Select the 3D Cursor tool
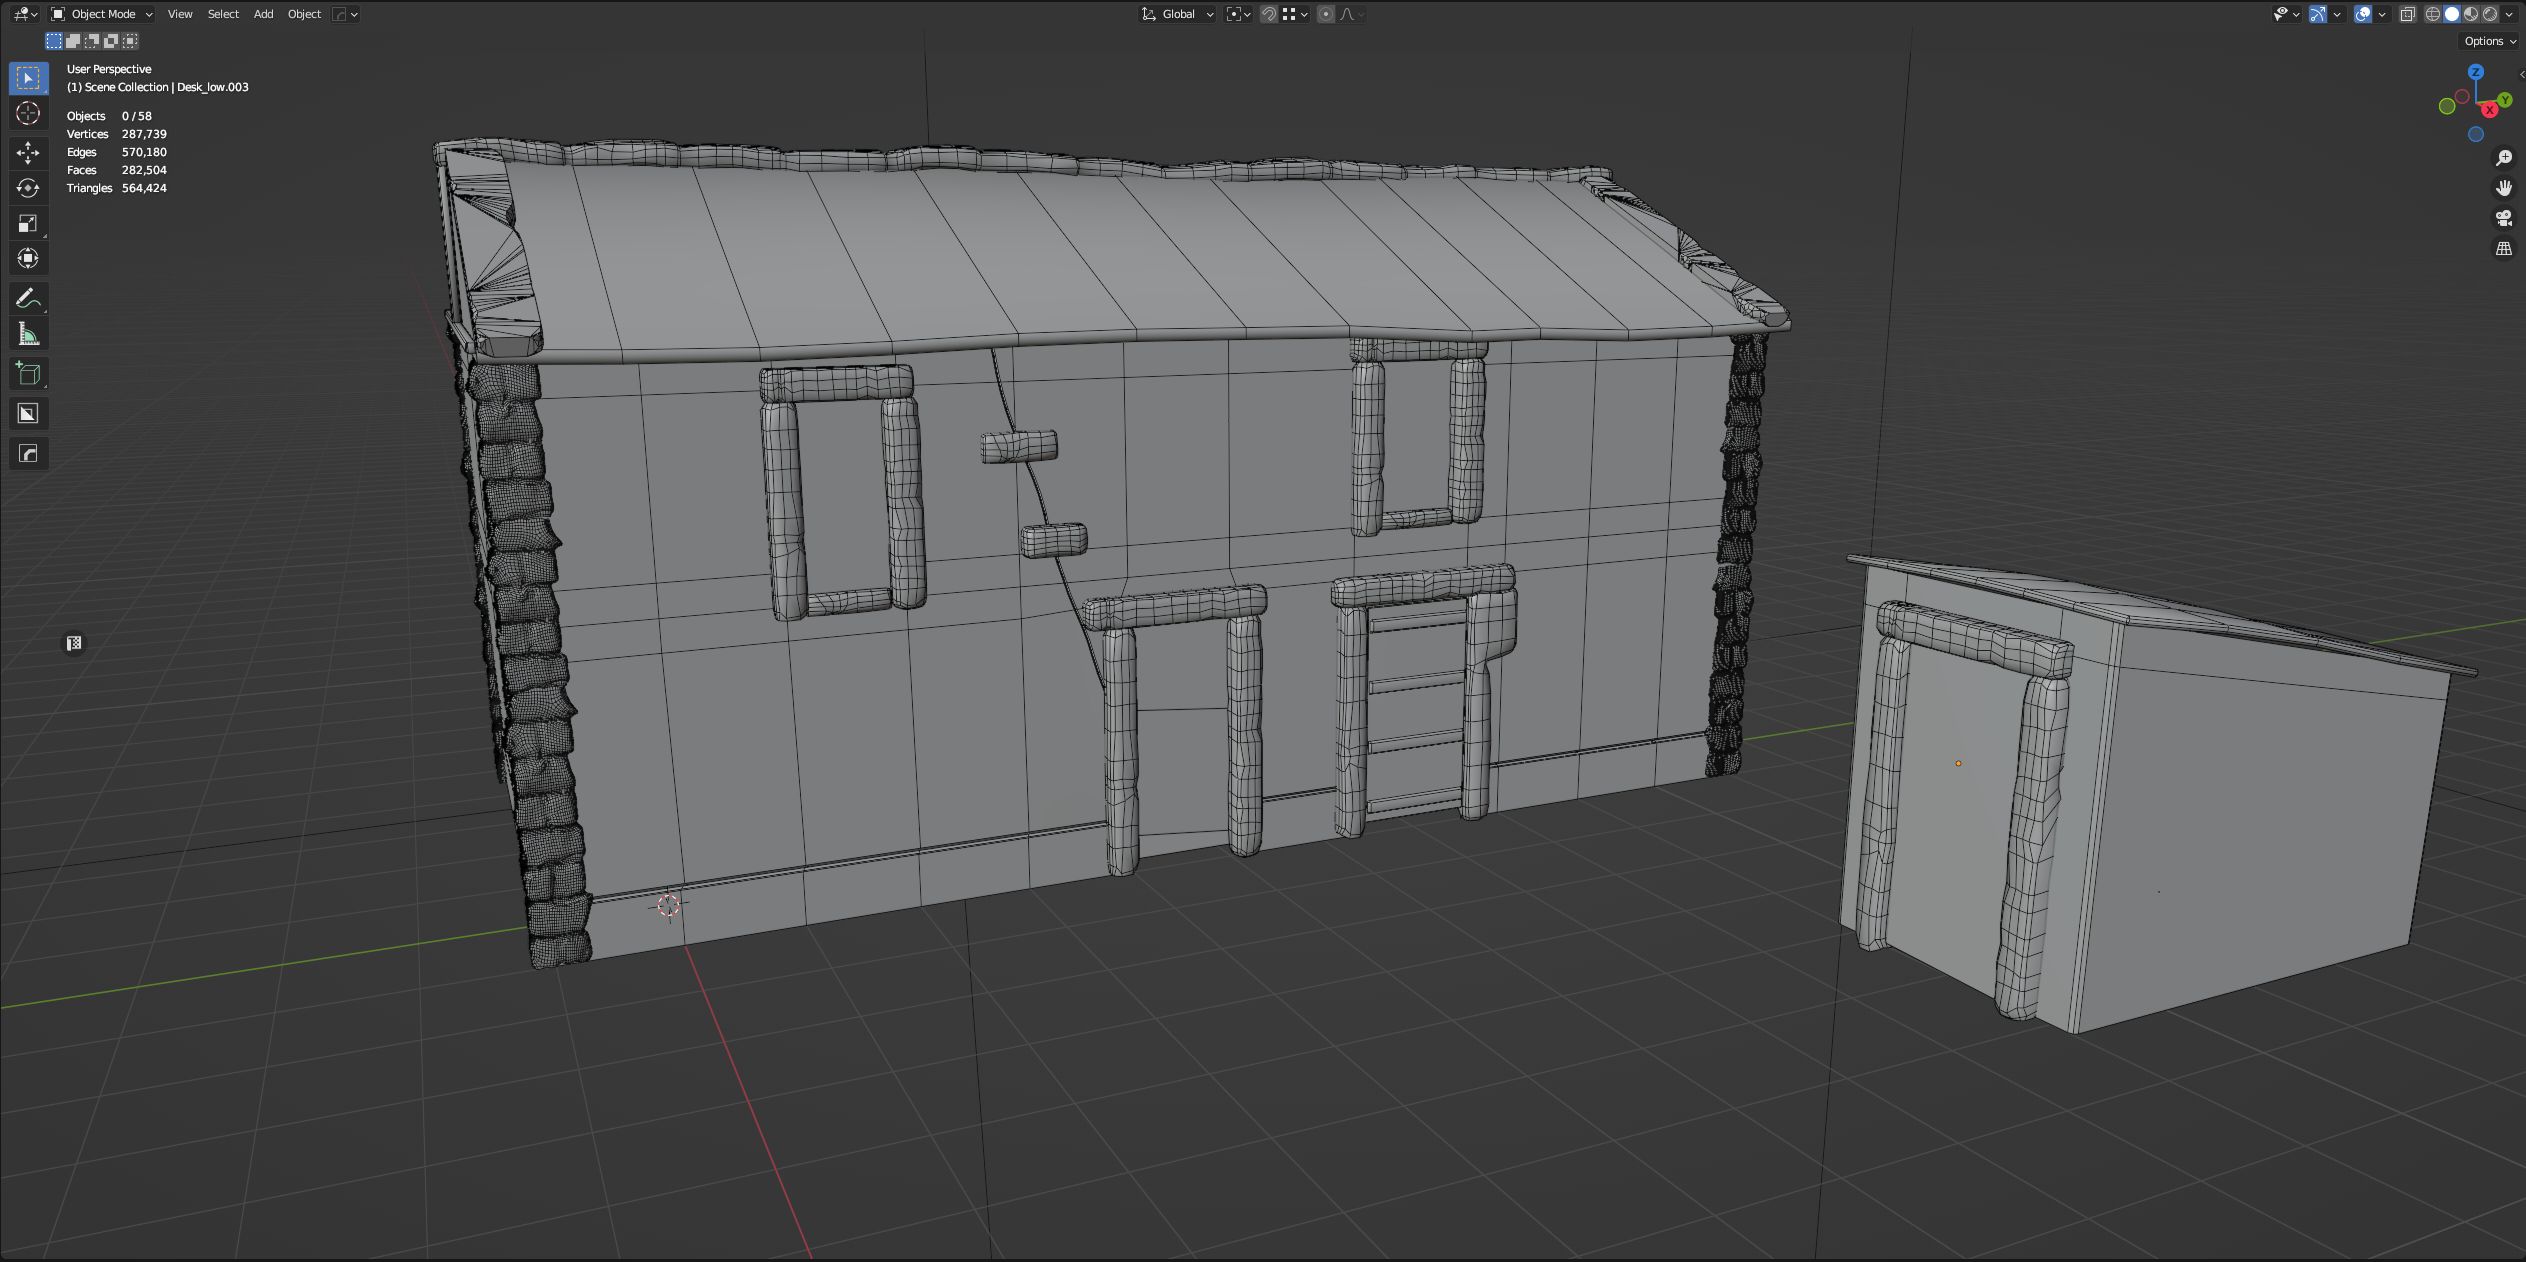This screenshot has width=2526, height=1262. [28, 113]
